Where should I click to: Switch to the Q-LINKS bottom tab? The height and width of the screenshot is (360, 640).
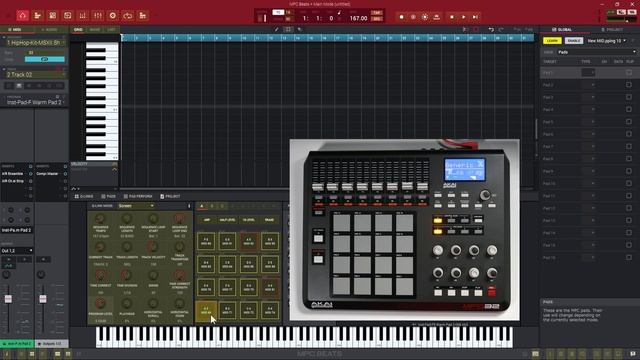pos(84,196)
